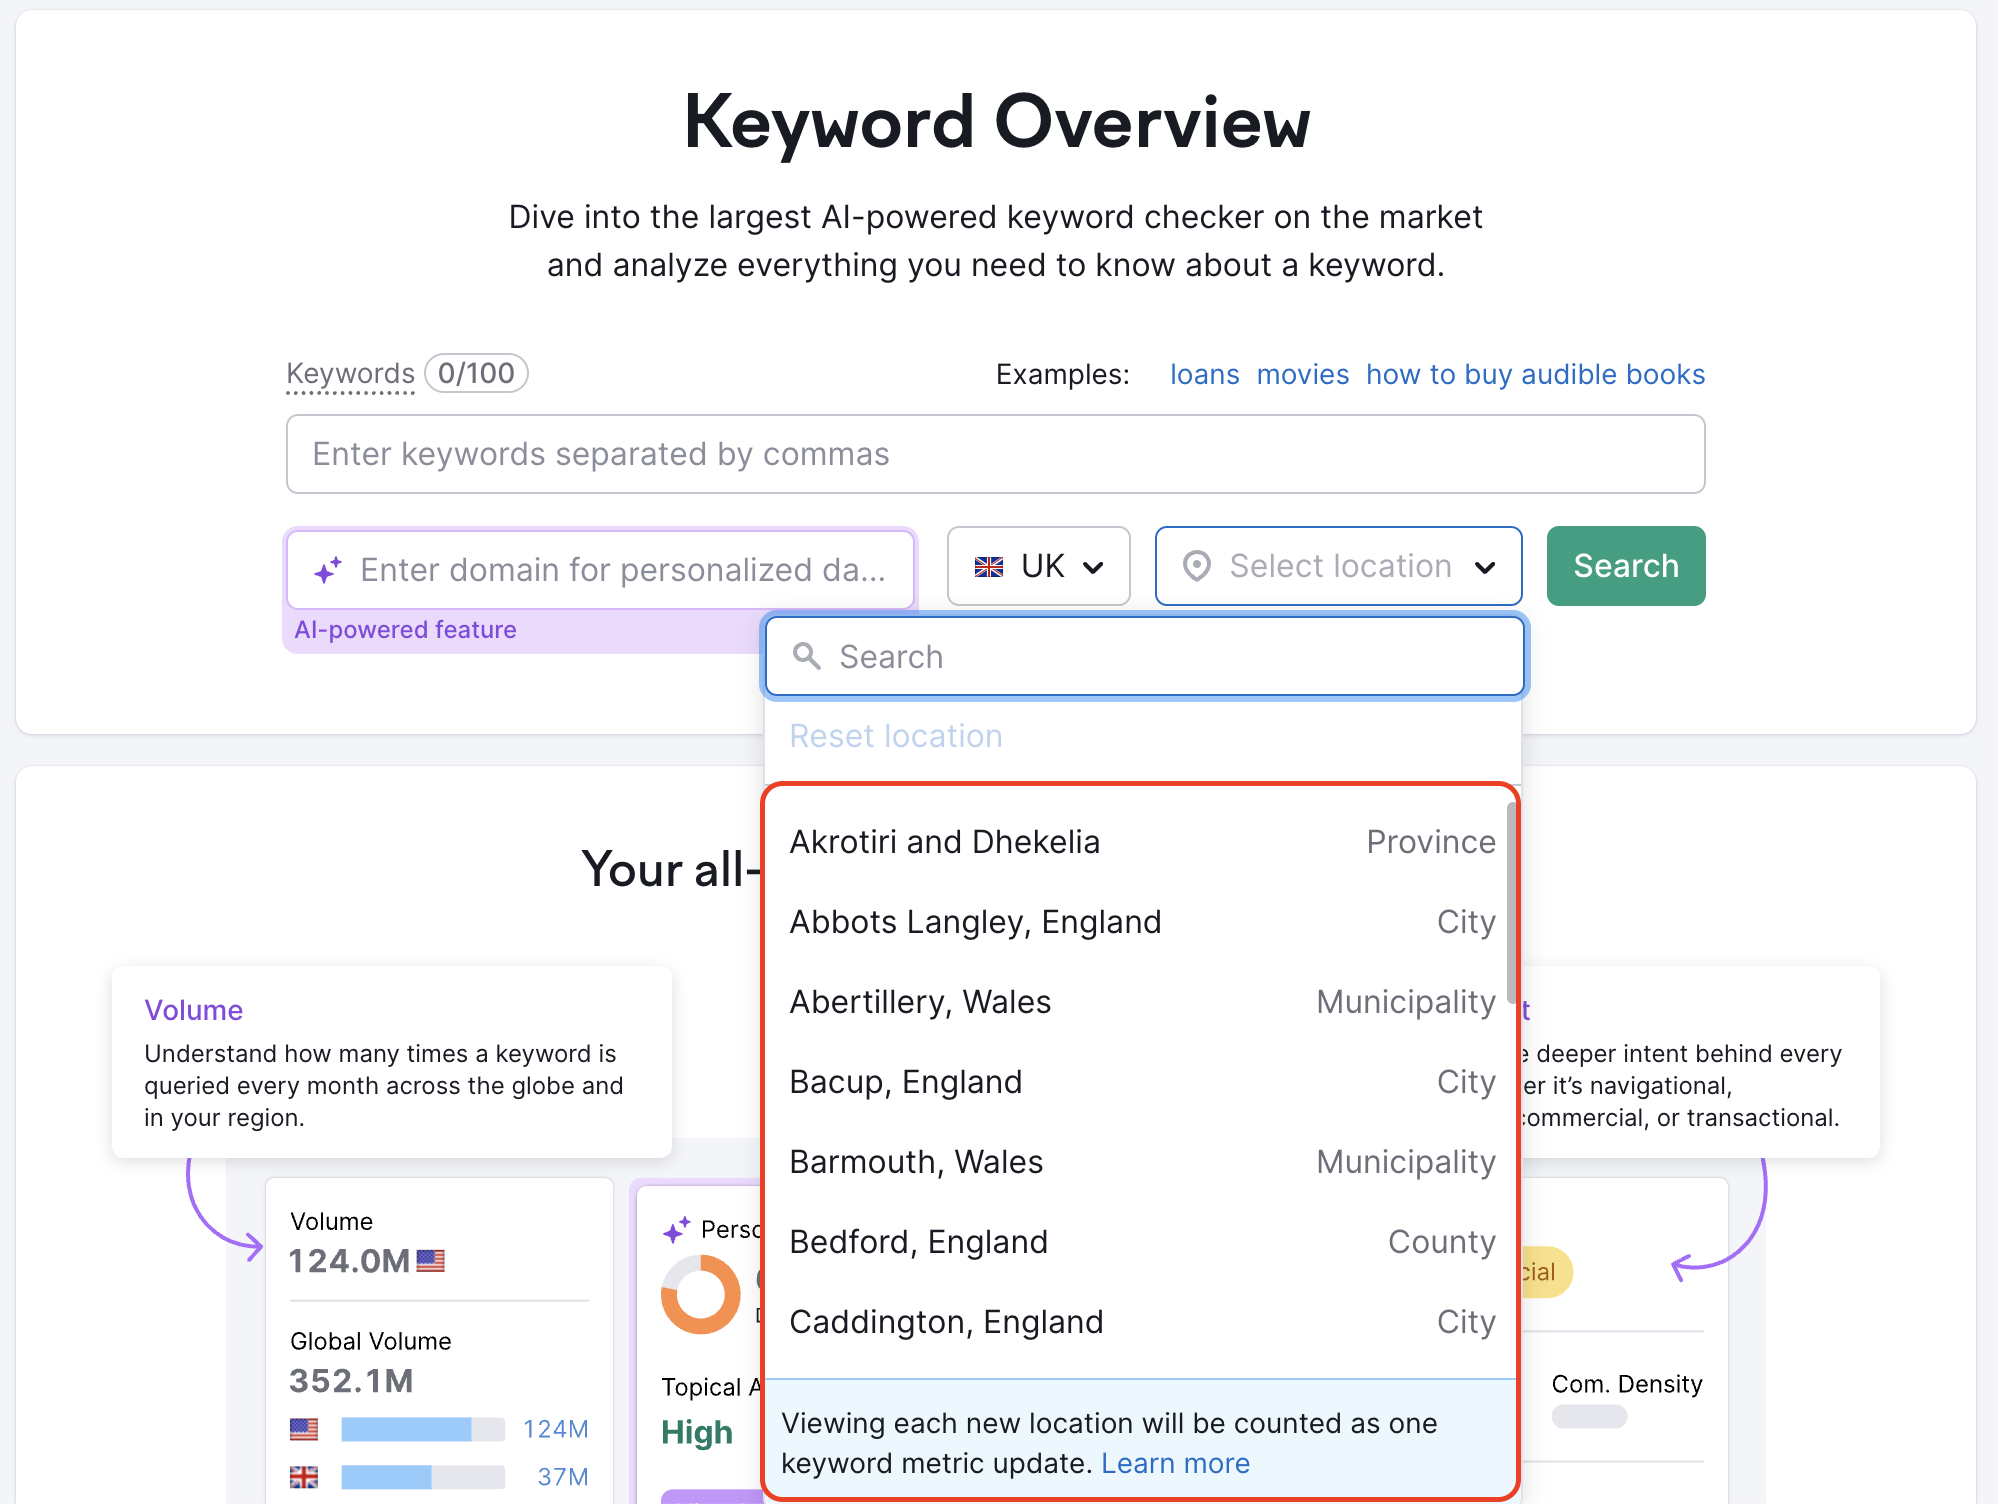Open the example keyword 'movies'
1998x1504 pixels.
(1302, 374)
